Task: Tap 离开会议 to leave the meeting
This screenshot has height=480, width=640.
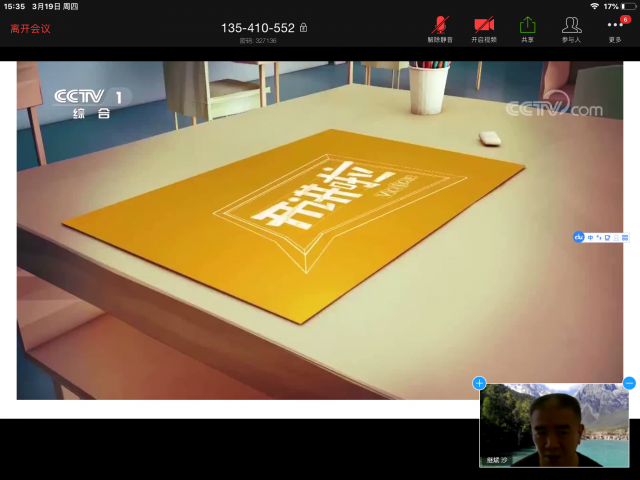Action: tap(30, 29)
